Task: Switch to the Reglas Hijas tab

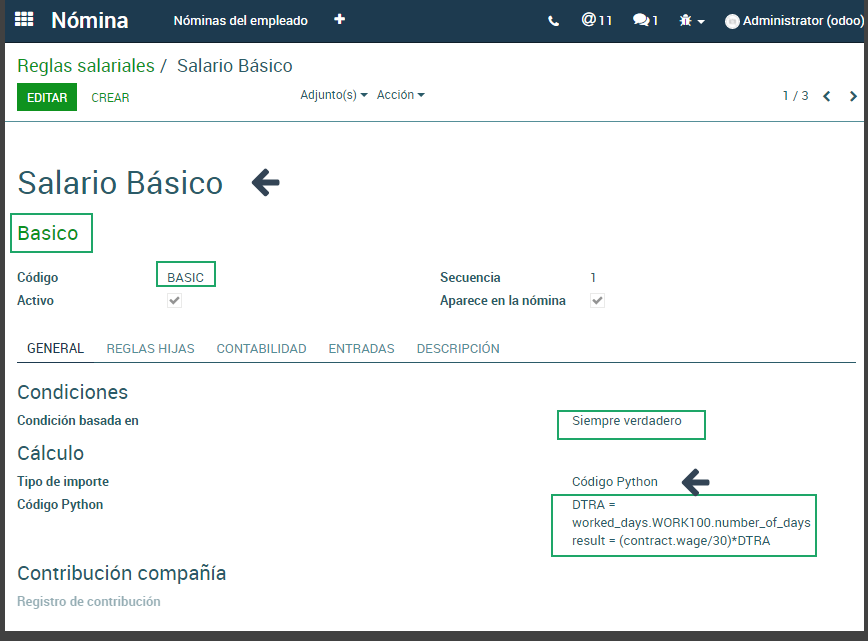Action: click(150, 349)
